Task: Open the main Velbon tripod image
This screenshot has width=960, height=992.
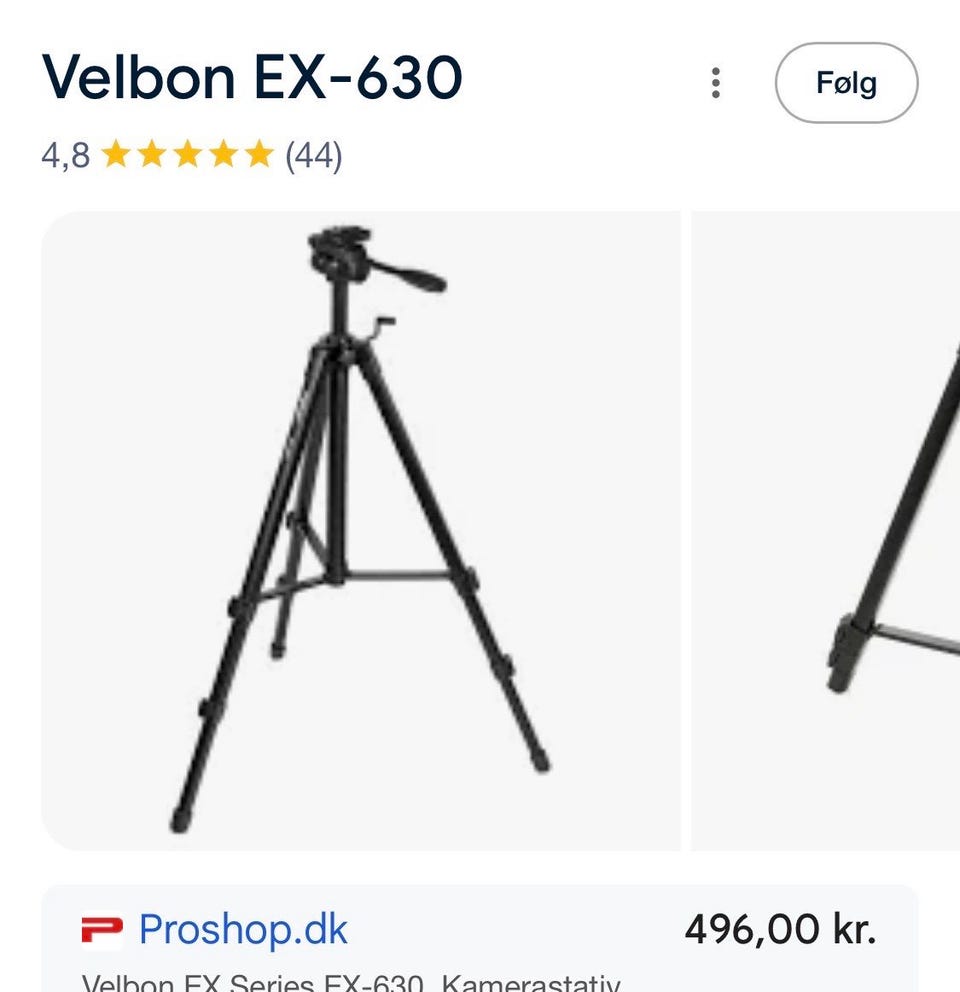Action: click(361, 531)
